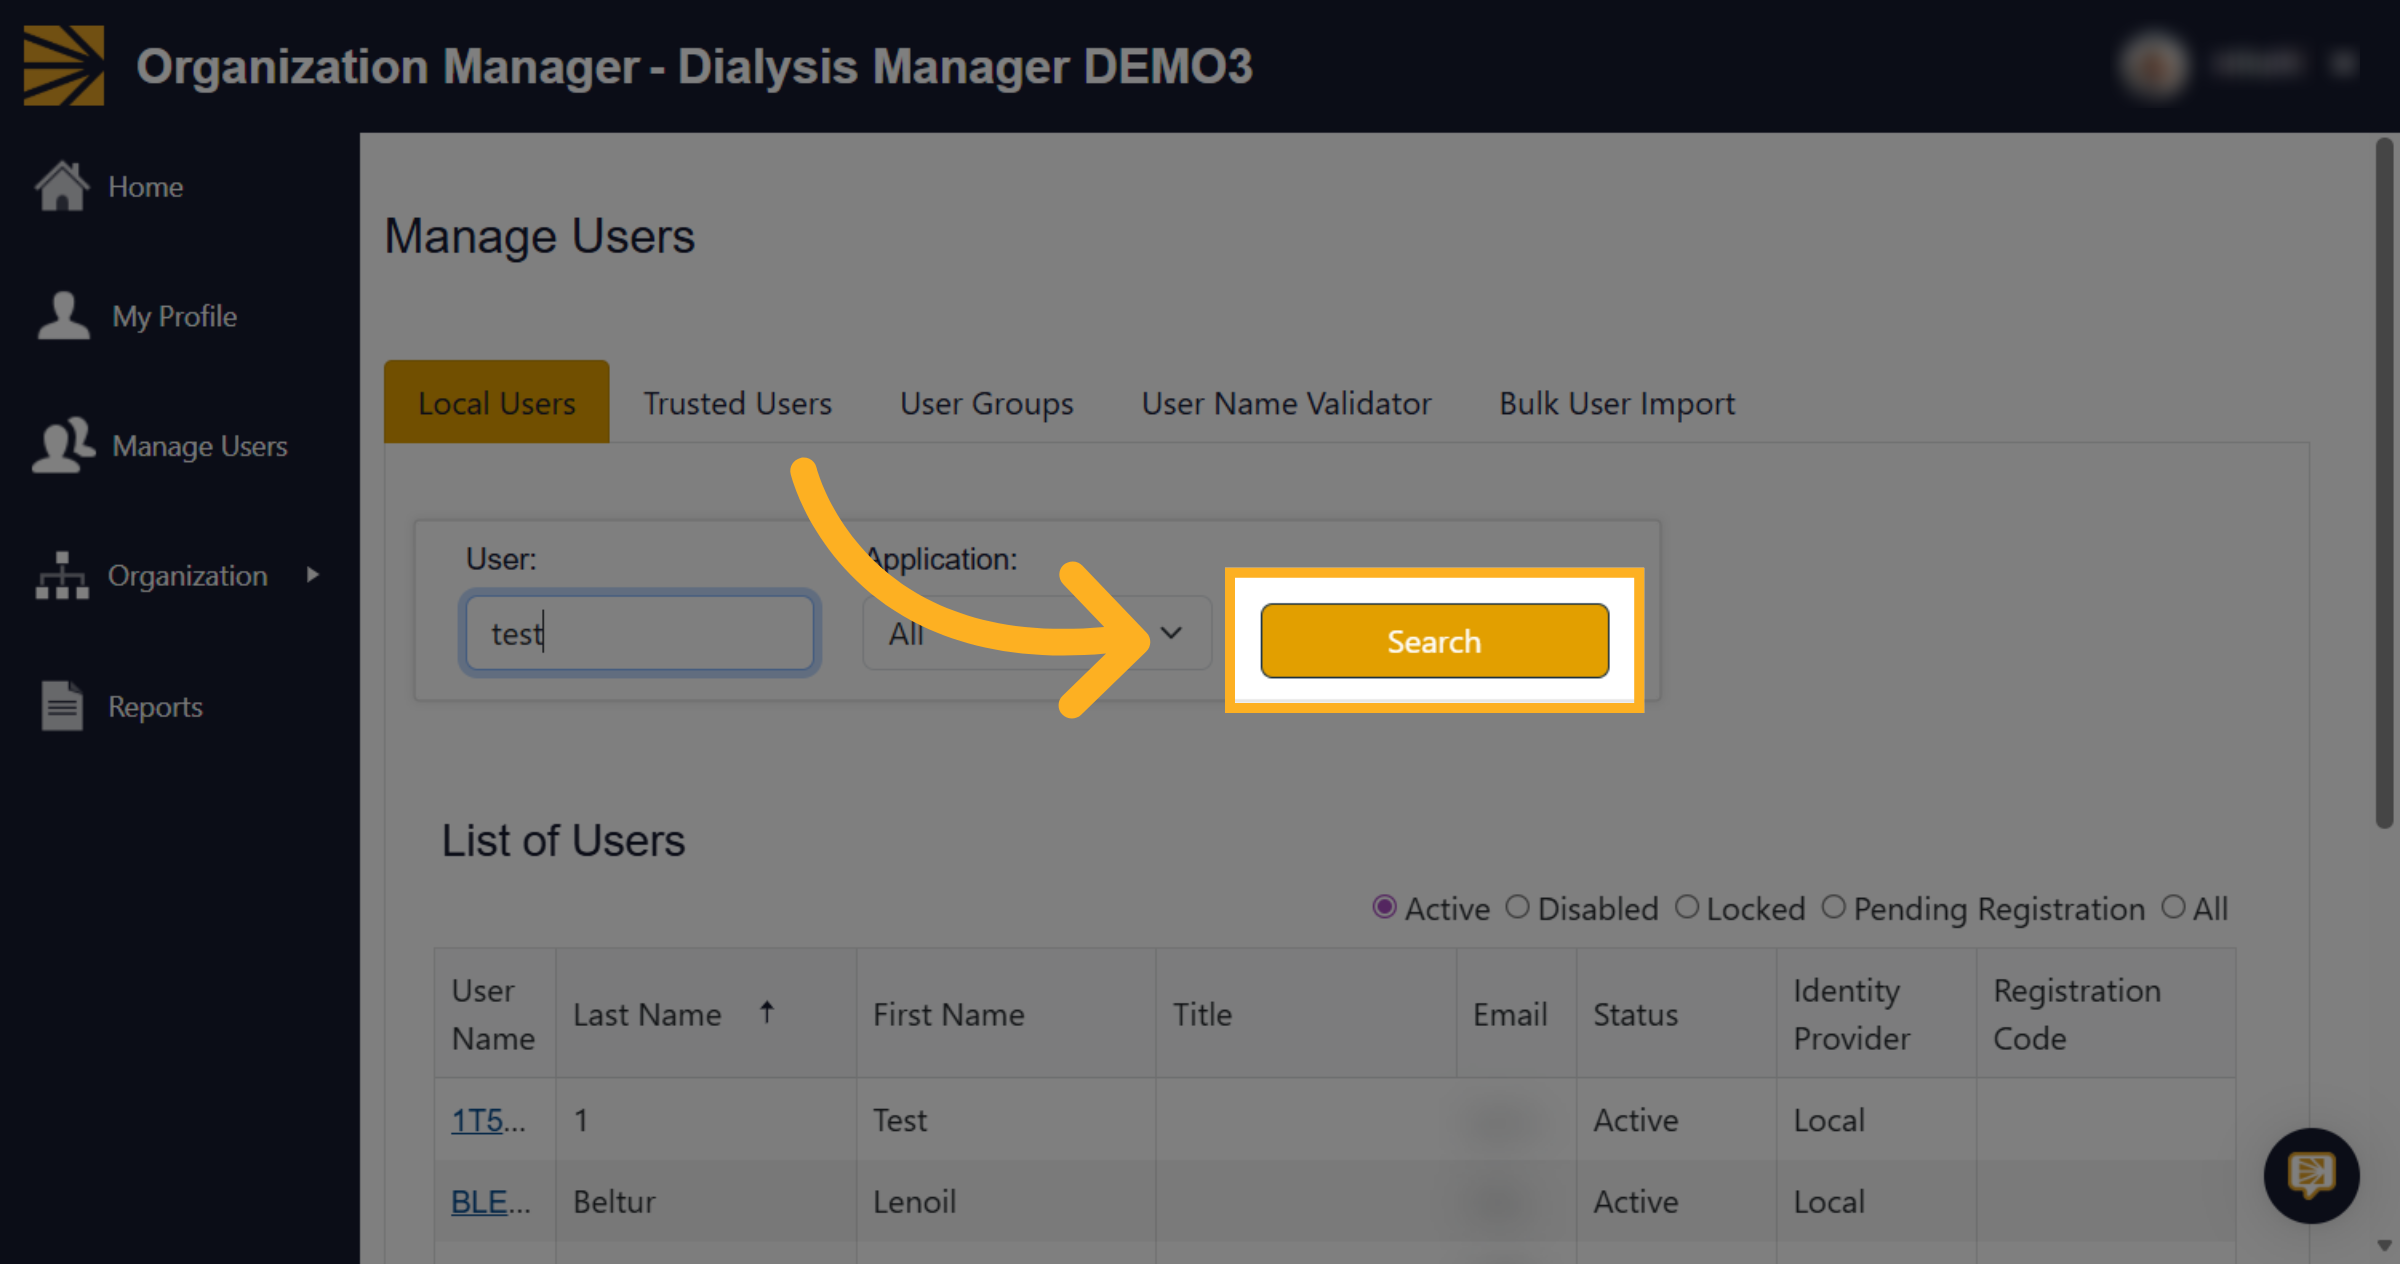This screenshot has width=2400, height=1264.
Task: Click the page vertical scrollbar
Action: (x=2384, y=483)
